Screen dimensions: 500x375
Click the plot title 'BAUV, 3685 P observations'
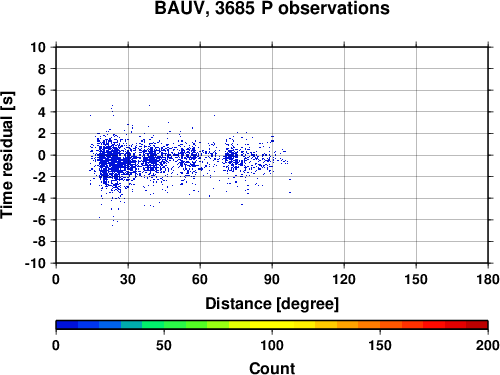pos(272,8)
